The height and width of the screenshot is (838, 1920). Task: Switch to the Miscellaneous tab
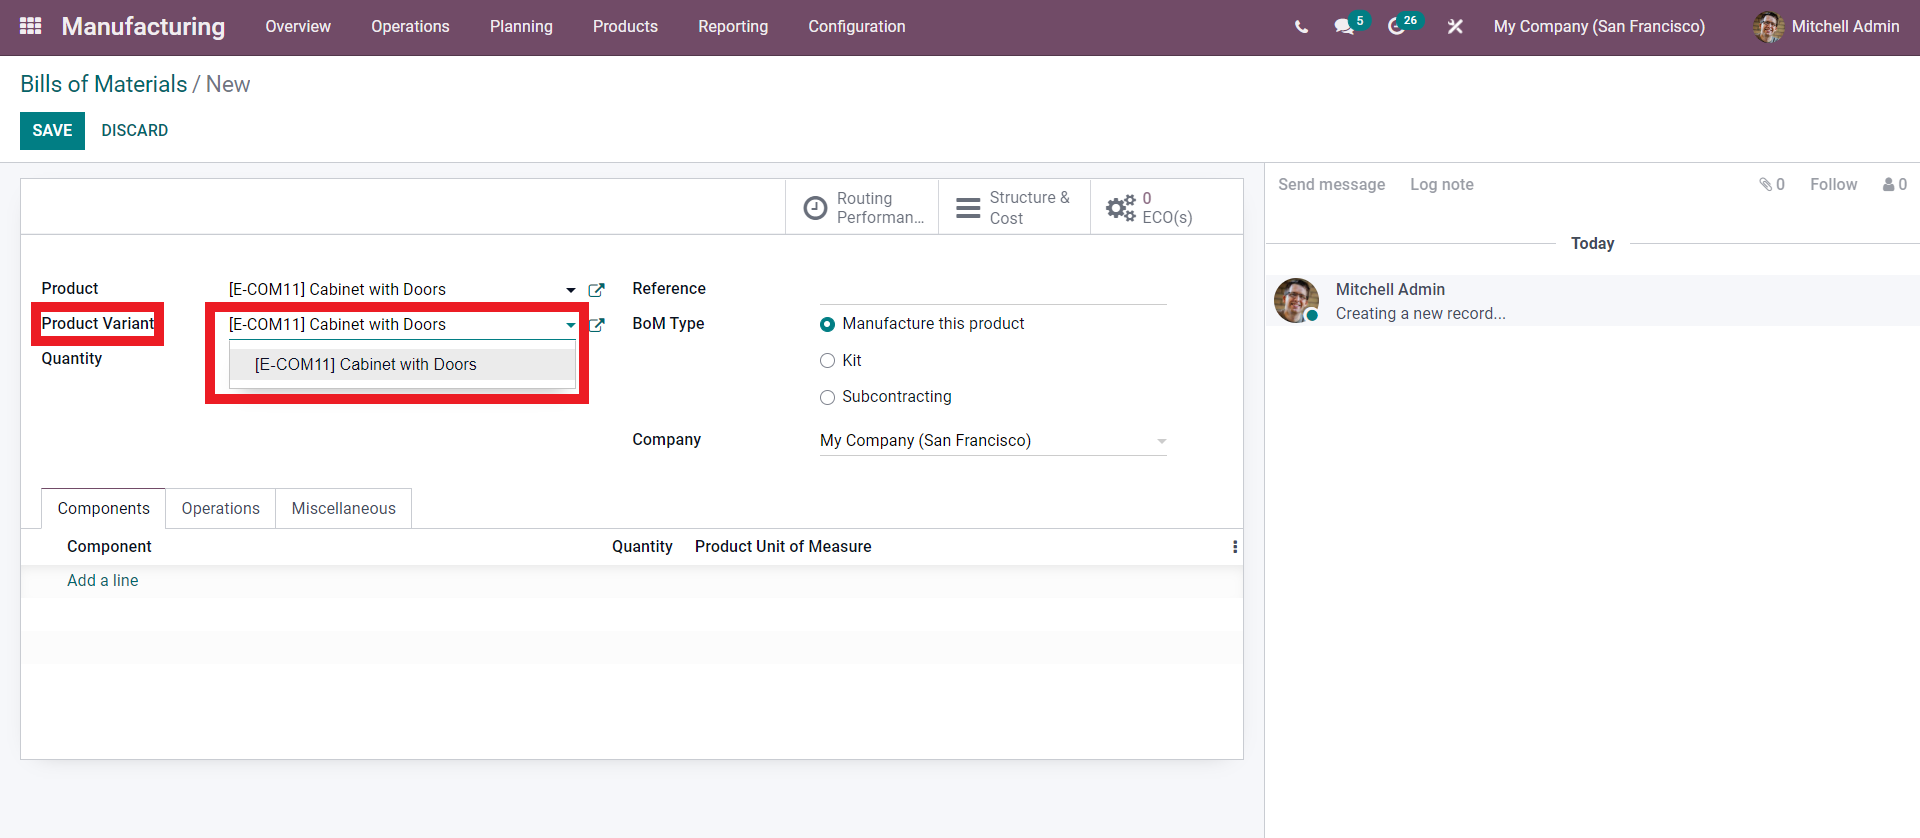344,508
